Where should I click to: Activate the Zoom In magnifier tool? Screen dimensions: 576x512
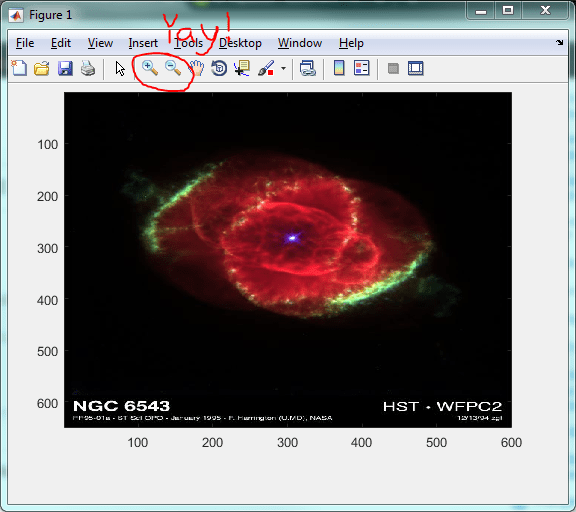(x=150, y=68)
